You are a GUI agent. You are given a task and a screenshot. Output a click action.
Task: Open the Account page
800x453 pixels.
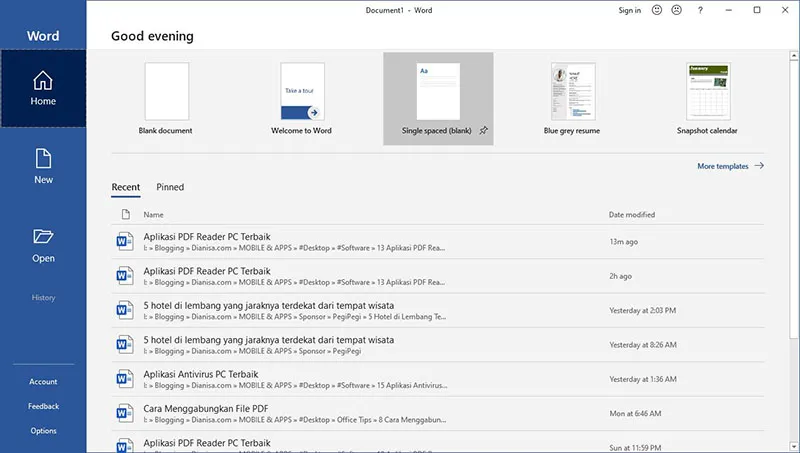(x=43, y=381)
